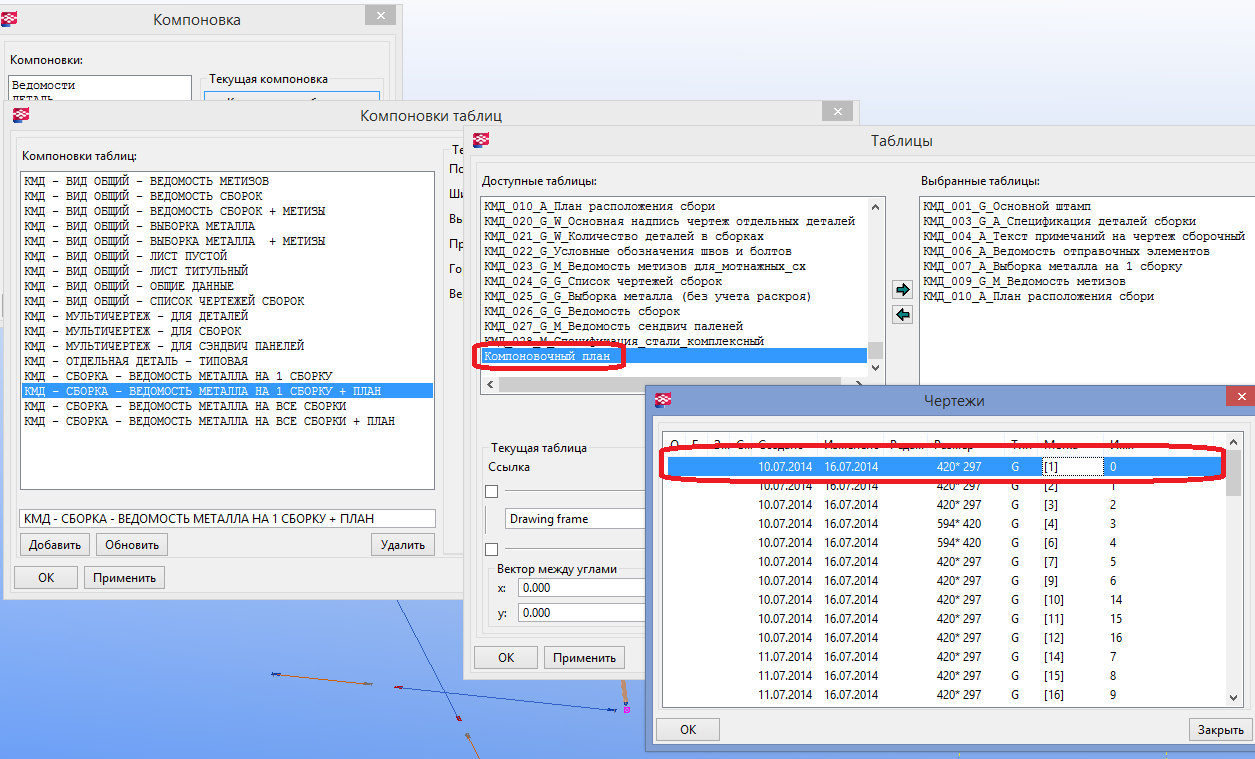Close the Компоновка dialog with X button
Viewport: 1255px width, 759px height.
point(379,16)
